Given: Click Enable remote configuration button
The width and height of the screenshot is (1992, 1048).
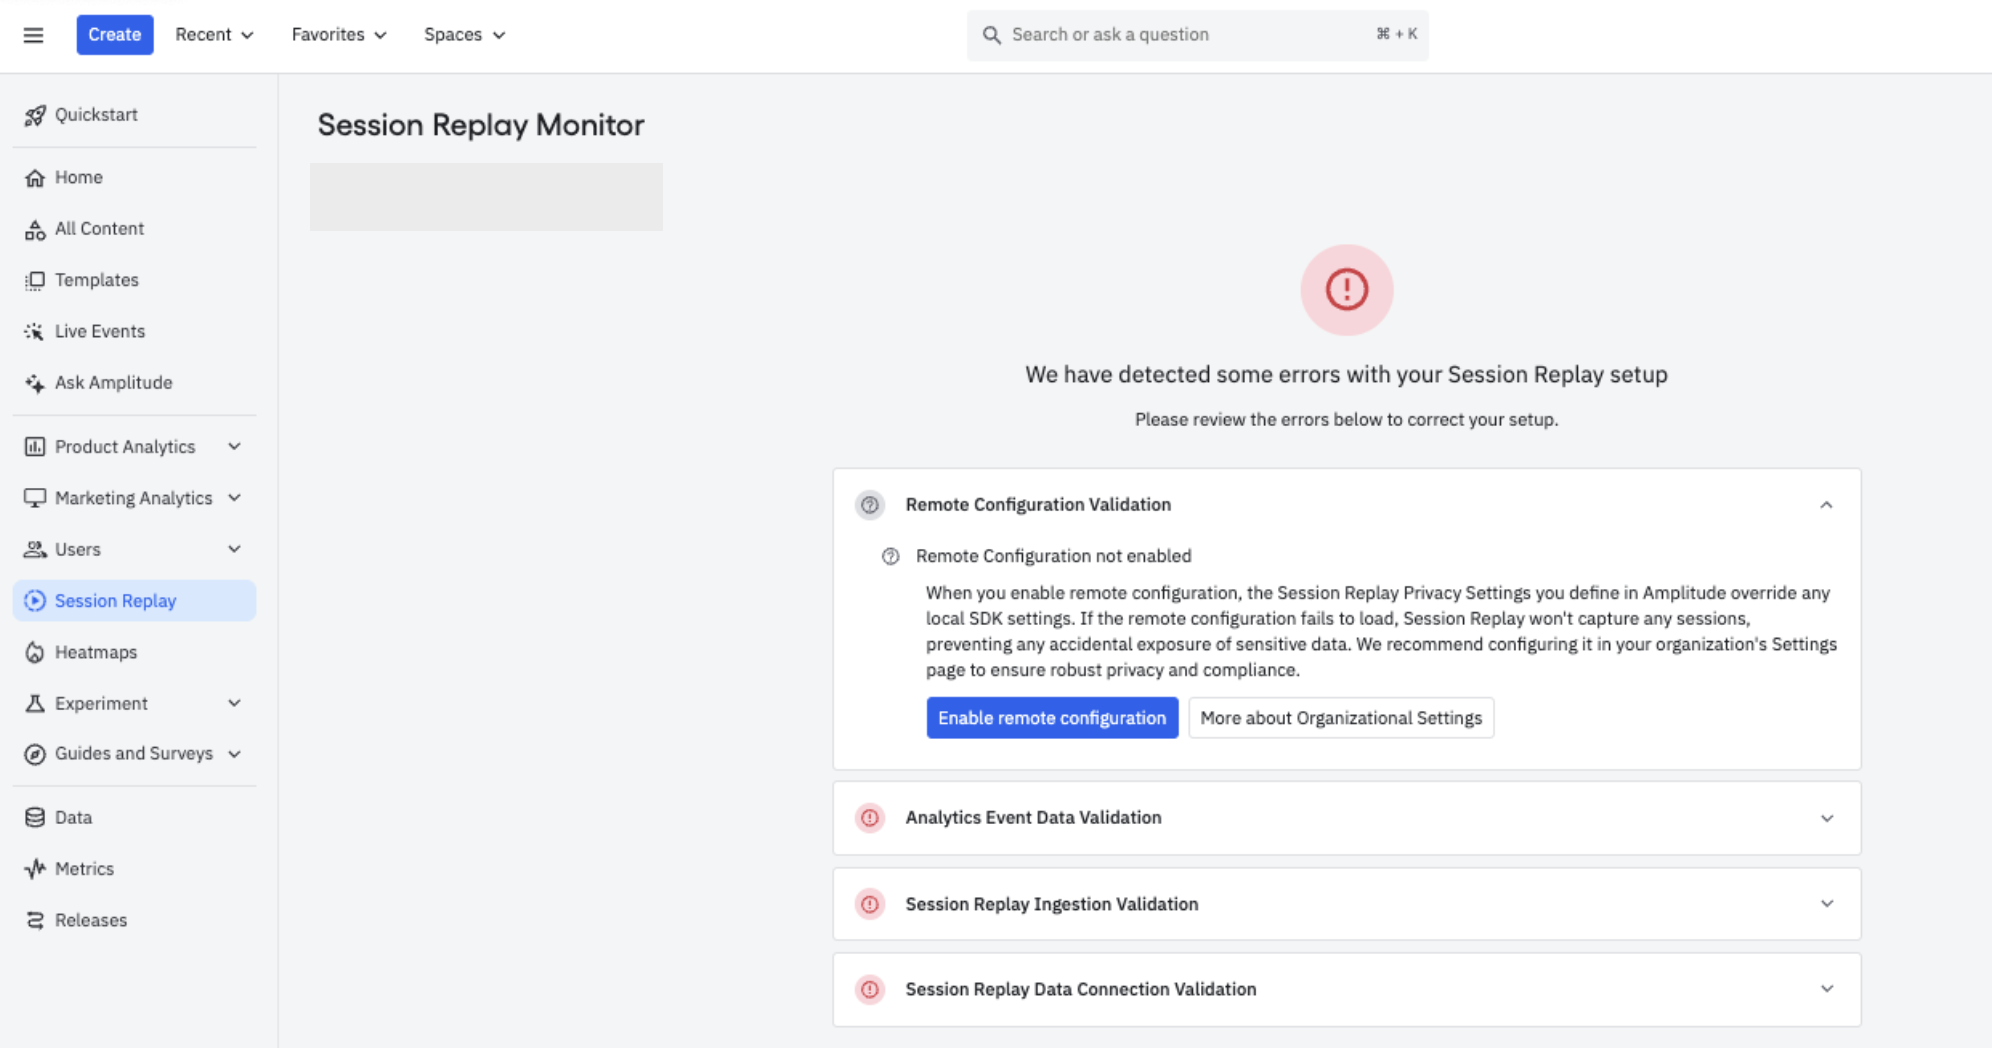Looking at the screenshot, I should point(1052,718).
